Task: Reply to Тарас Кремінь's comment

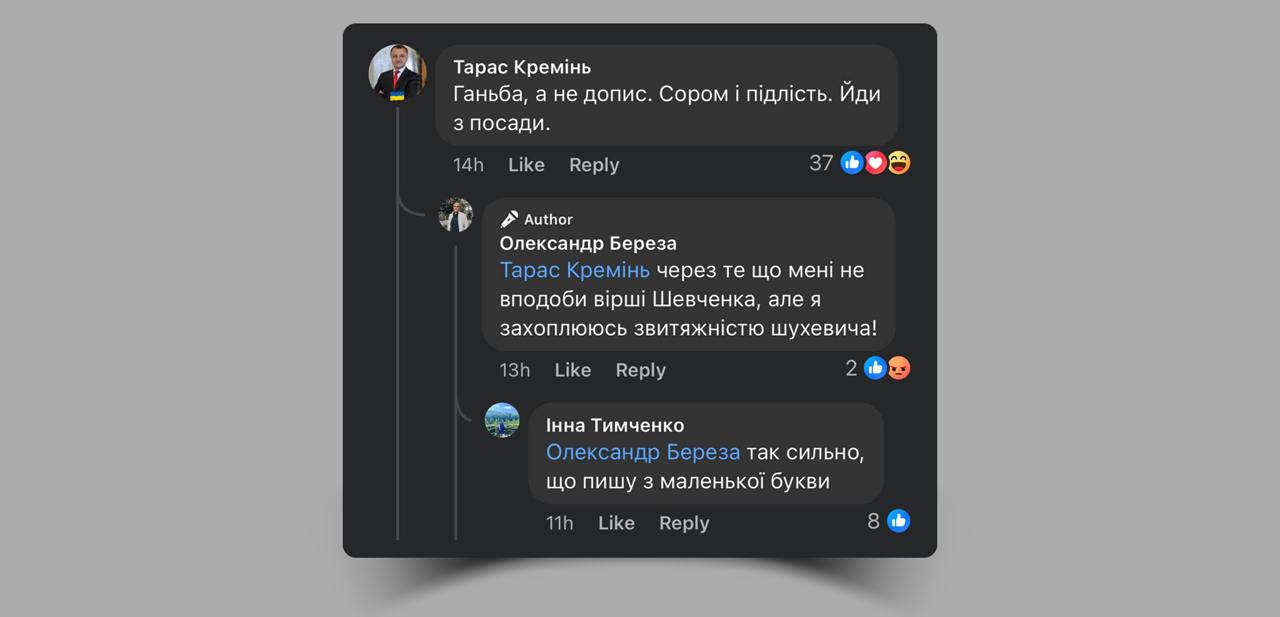Action: [594, 165]
